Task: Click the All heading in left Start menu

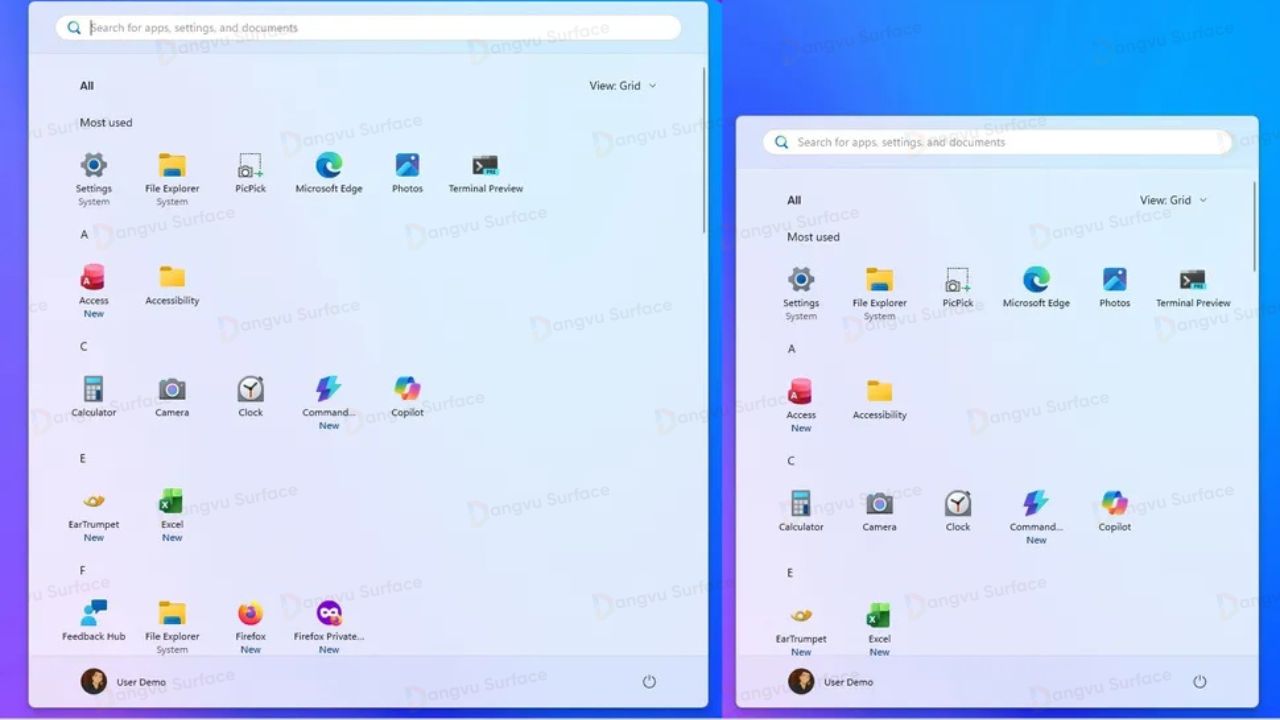Action: (87, 86)
